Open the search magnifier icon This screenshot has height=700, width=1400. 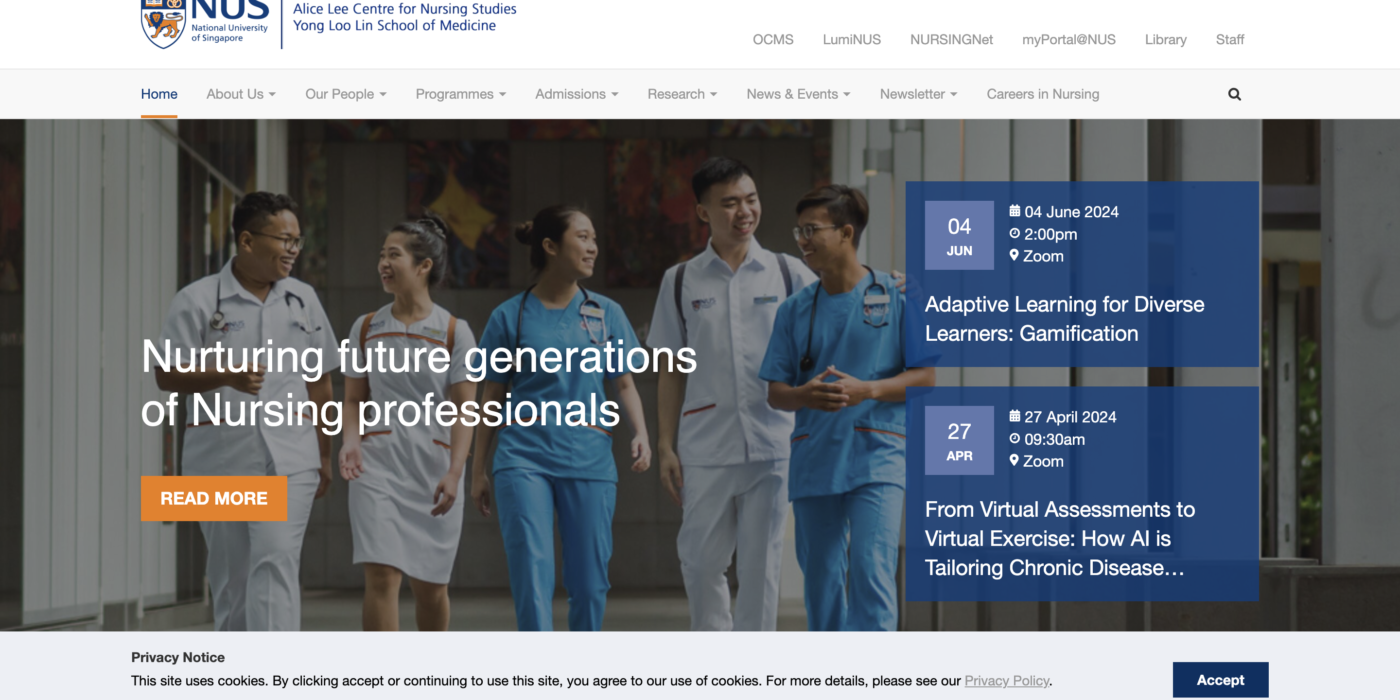(1234, 94)
